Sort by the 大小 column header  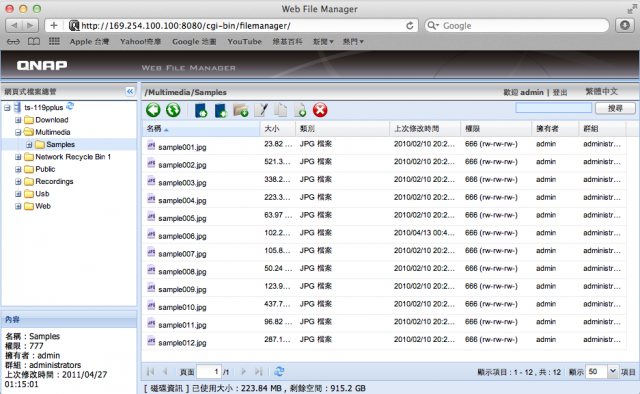[278, 129]
